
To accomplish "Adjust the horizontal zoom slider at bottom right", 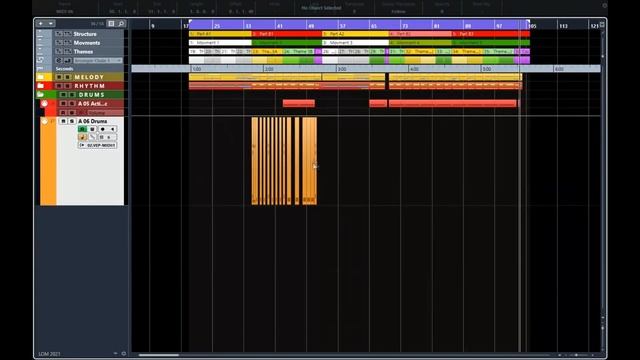I will click(x=576, y=355).
